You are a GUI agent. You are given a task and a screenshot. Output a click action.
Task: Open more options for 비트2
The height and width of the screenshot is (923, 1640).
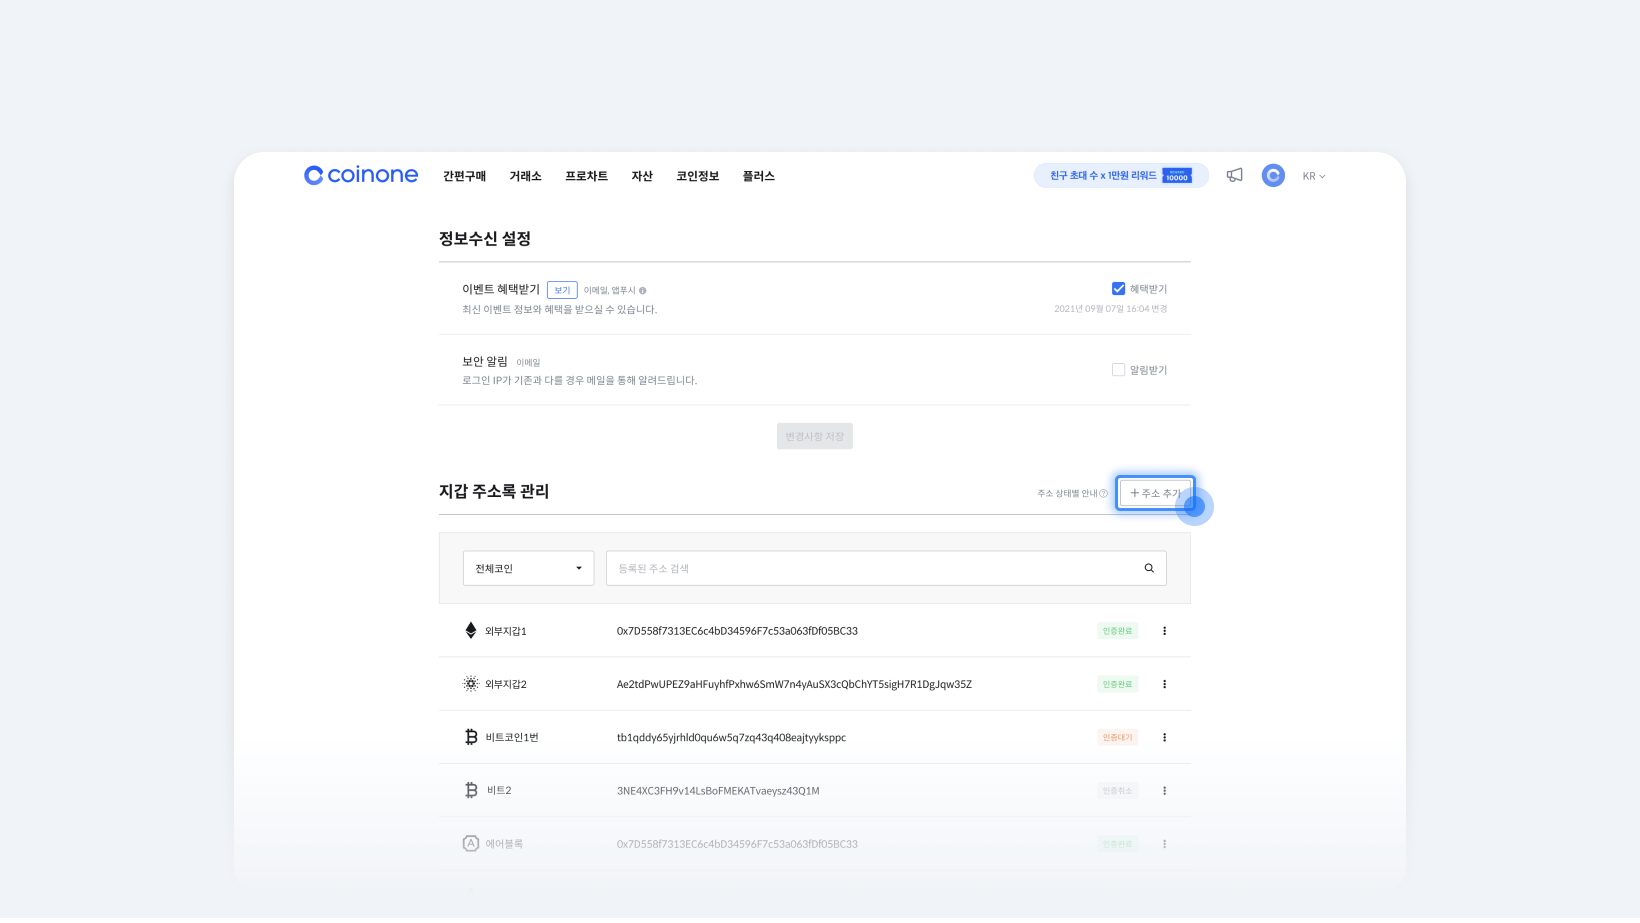click(x=1164, y=791)
